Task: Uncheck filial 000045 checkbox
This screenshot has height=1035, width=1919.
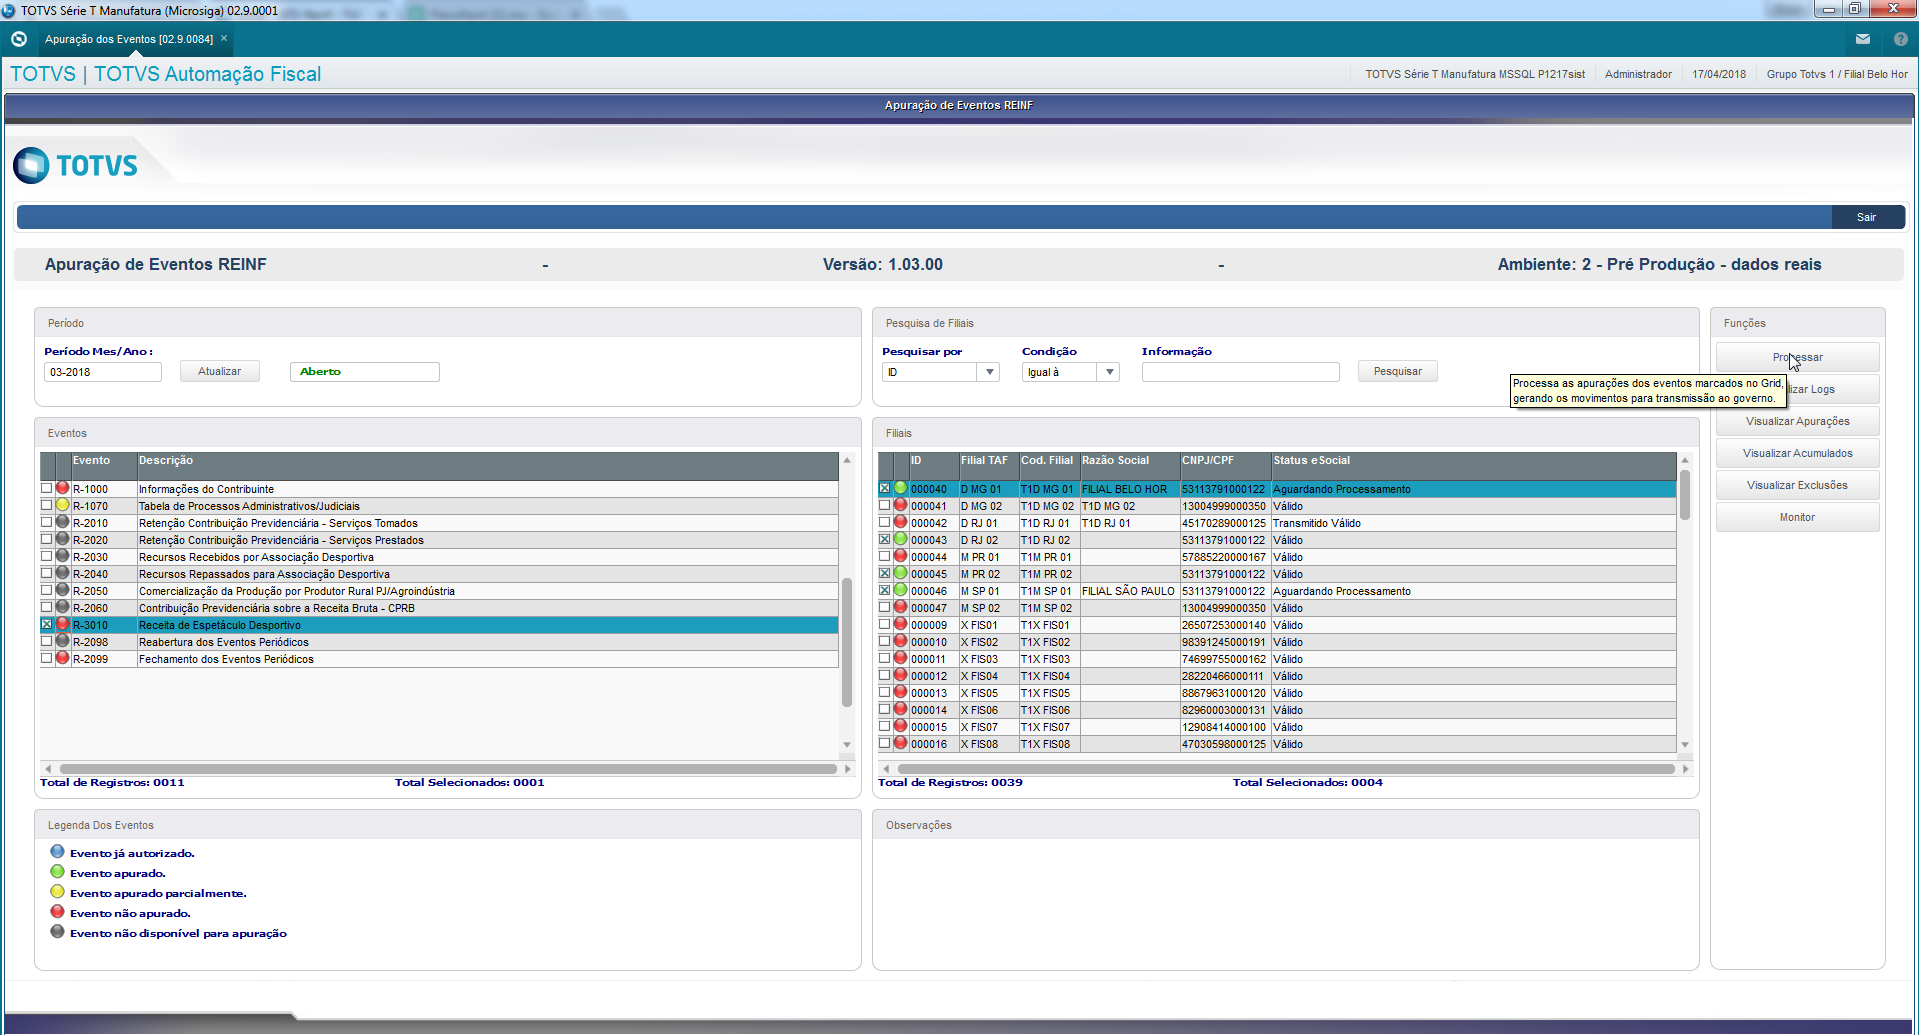Action: pyautogui.click(x=884, y=573)
